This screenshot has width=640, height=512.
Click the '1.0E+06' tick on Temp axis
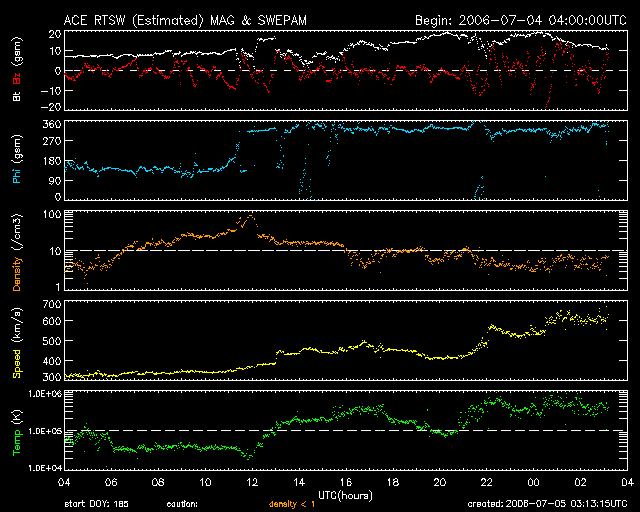(x=44, y=394)
